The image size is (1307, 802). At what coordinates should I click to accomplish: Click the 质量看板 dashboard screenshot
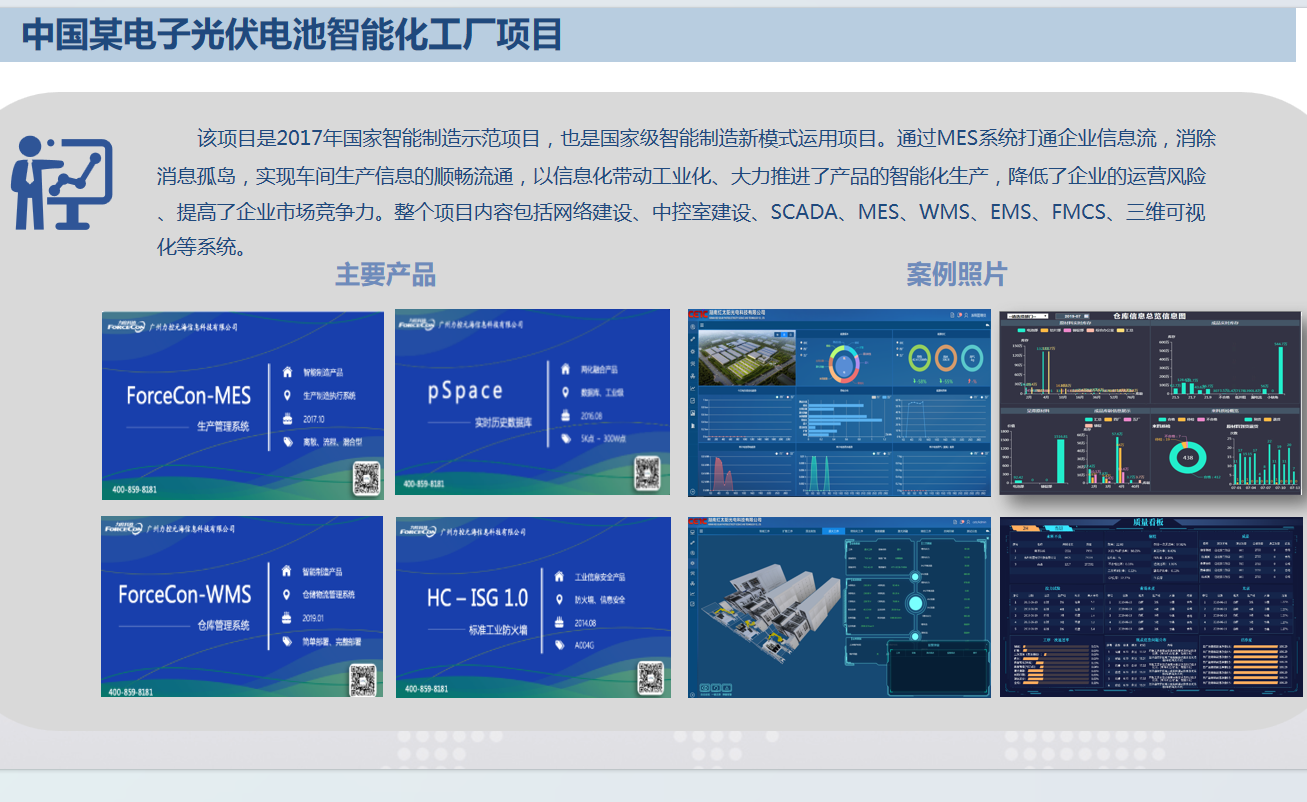click(1151, 607)
